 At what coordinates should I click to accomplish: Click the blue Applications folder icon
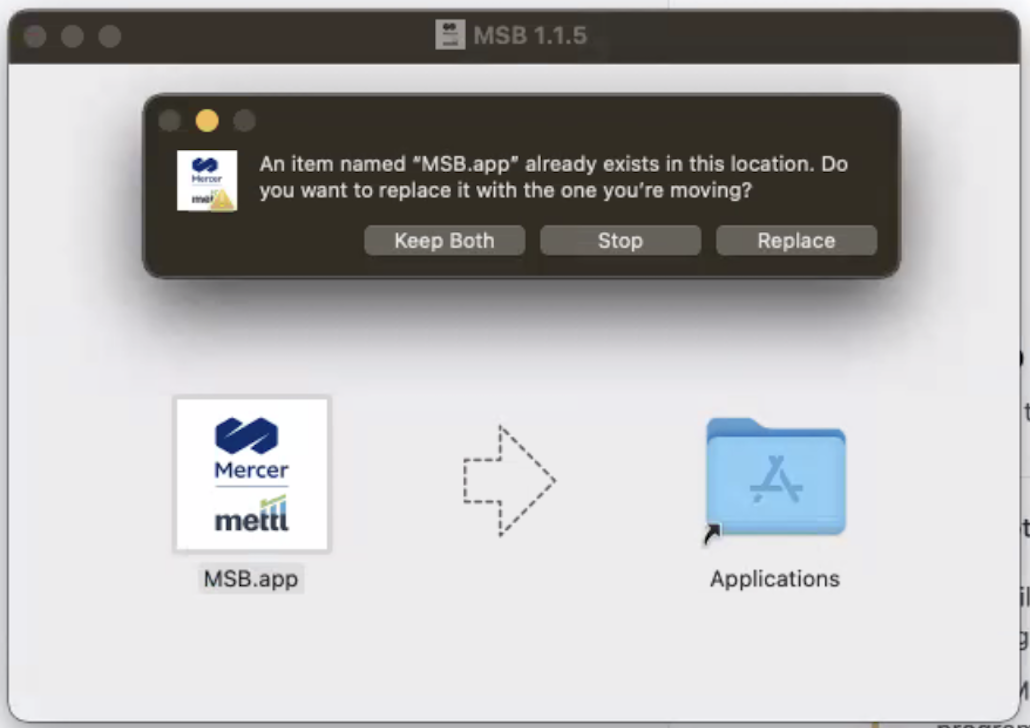click(x=775, y=478)
